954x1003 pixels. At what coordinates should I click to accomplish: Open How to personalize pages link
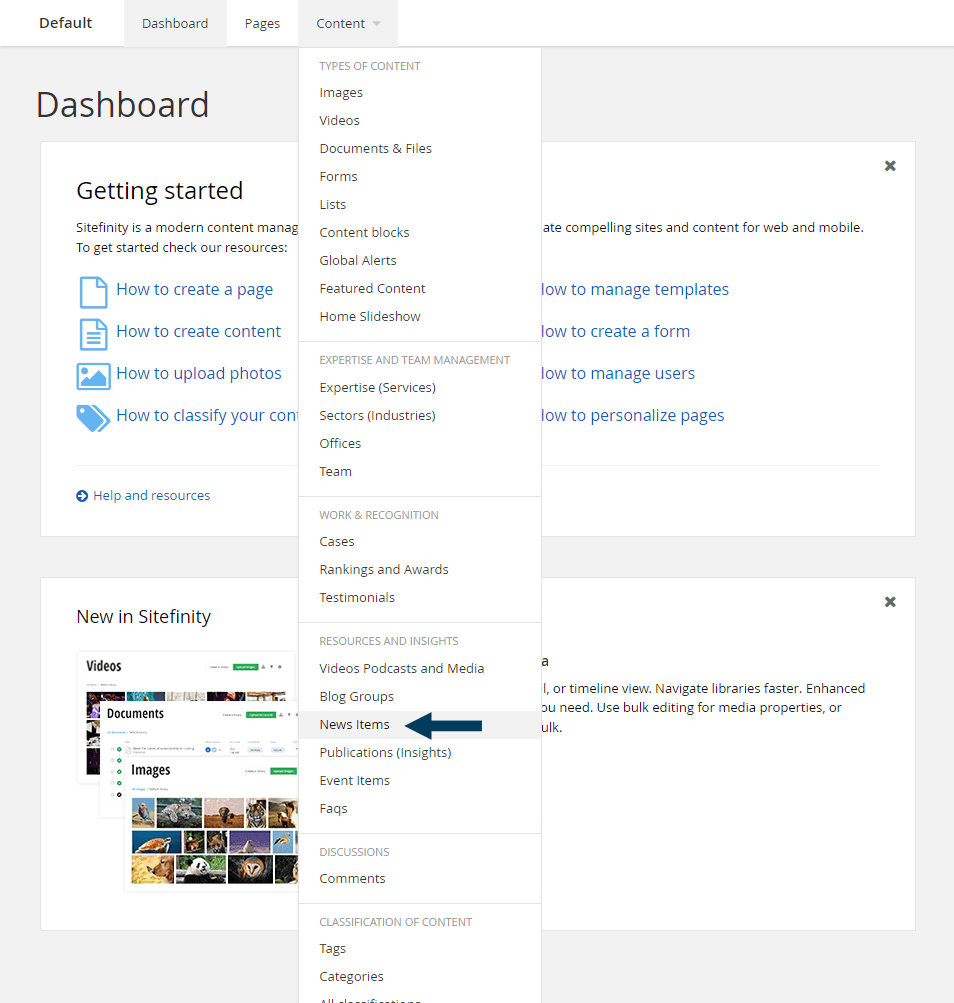coord(633,416)
